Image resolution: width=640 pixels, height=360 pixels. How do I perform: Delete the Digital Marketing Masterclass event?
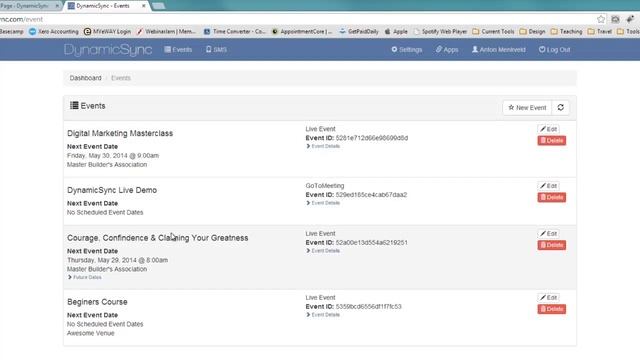551,140
